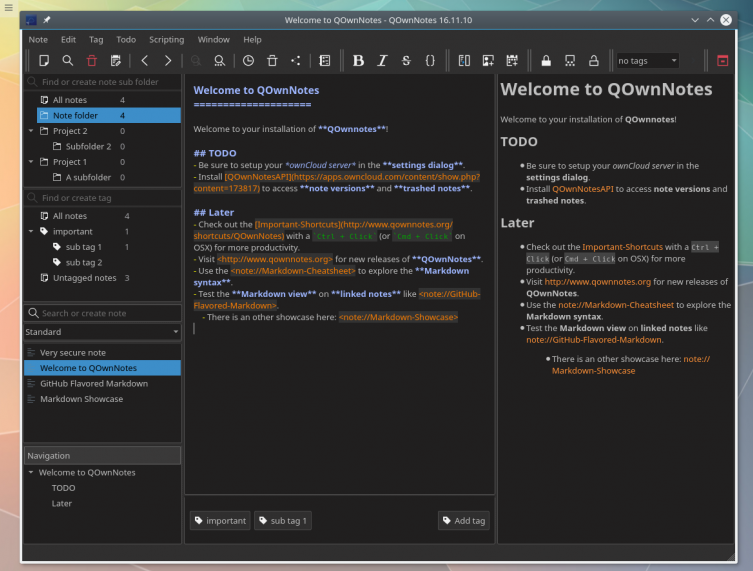Viewport: 753px width, 571px height.
Task: Click the sub tag 1 button below editor
Action: click(x=283, y=521)
